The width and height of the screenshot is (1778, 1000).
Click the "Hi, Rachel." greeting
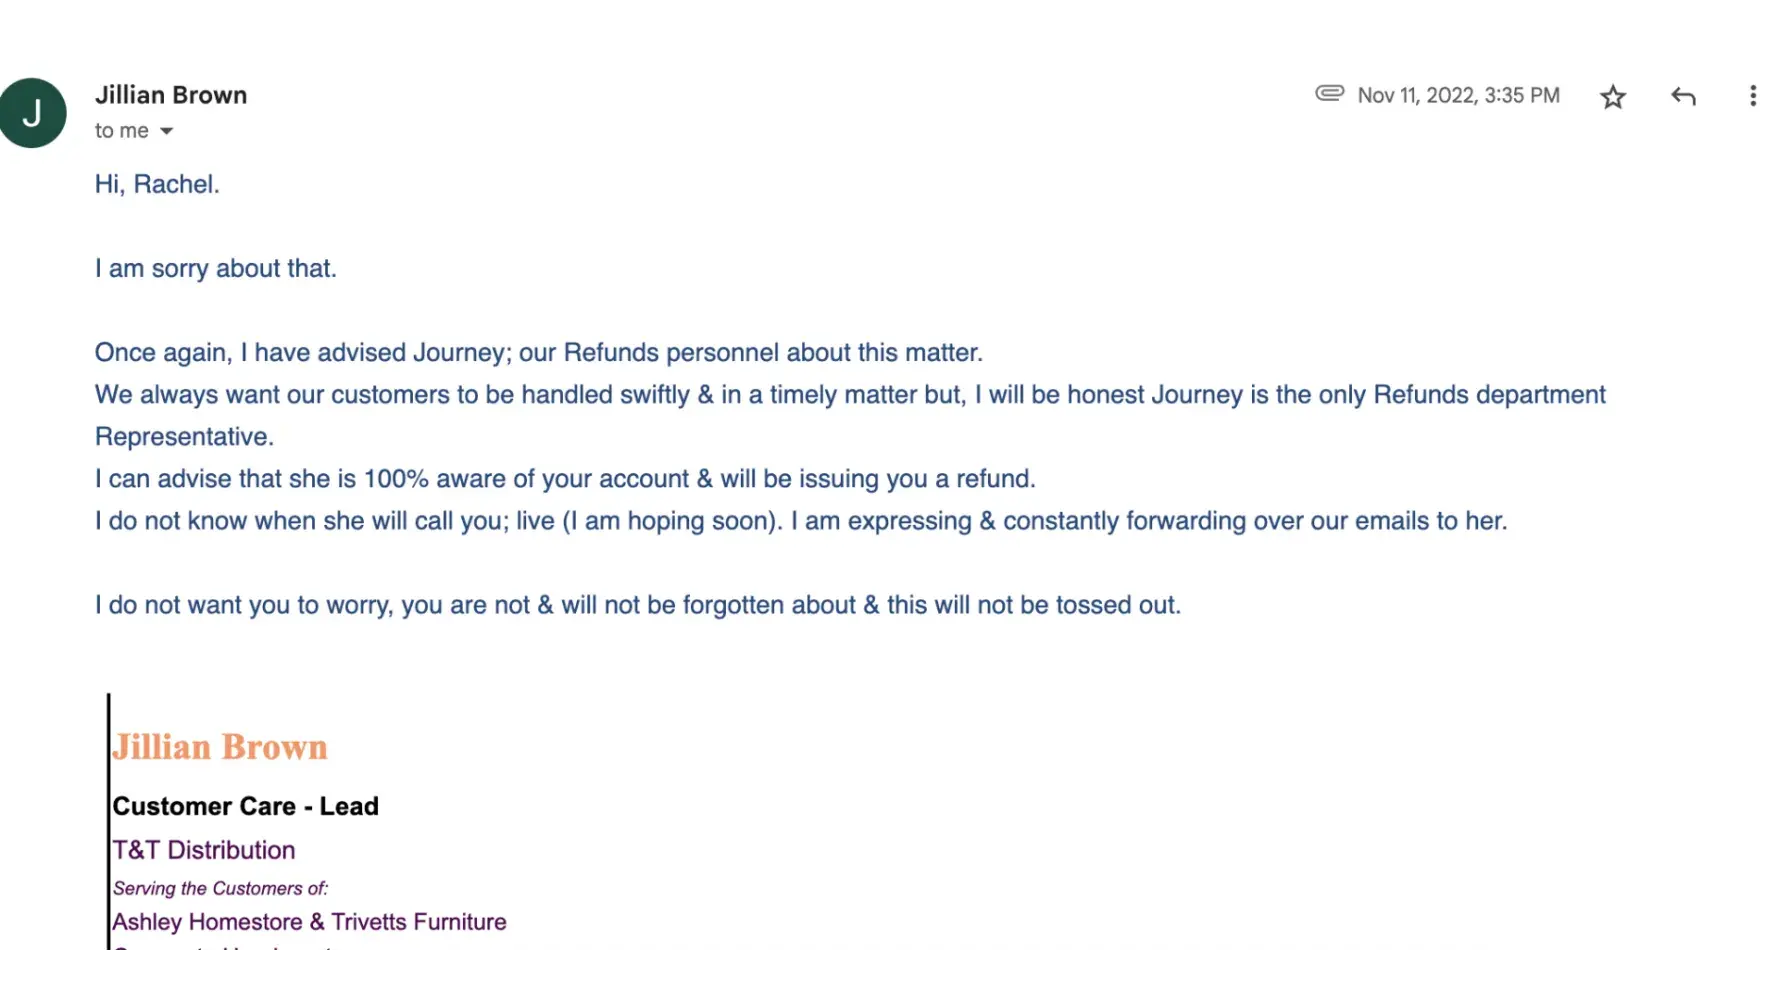click(x=157, y=184)
